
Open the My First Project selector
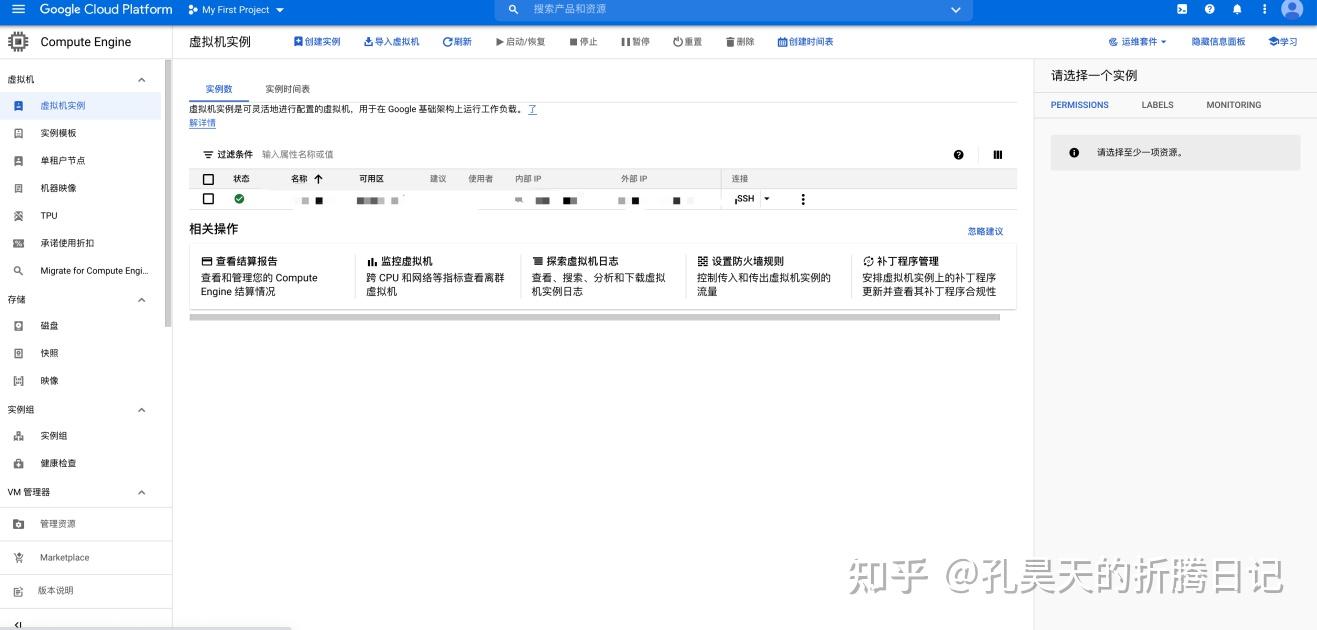[236, 9]
